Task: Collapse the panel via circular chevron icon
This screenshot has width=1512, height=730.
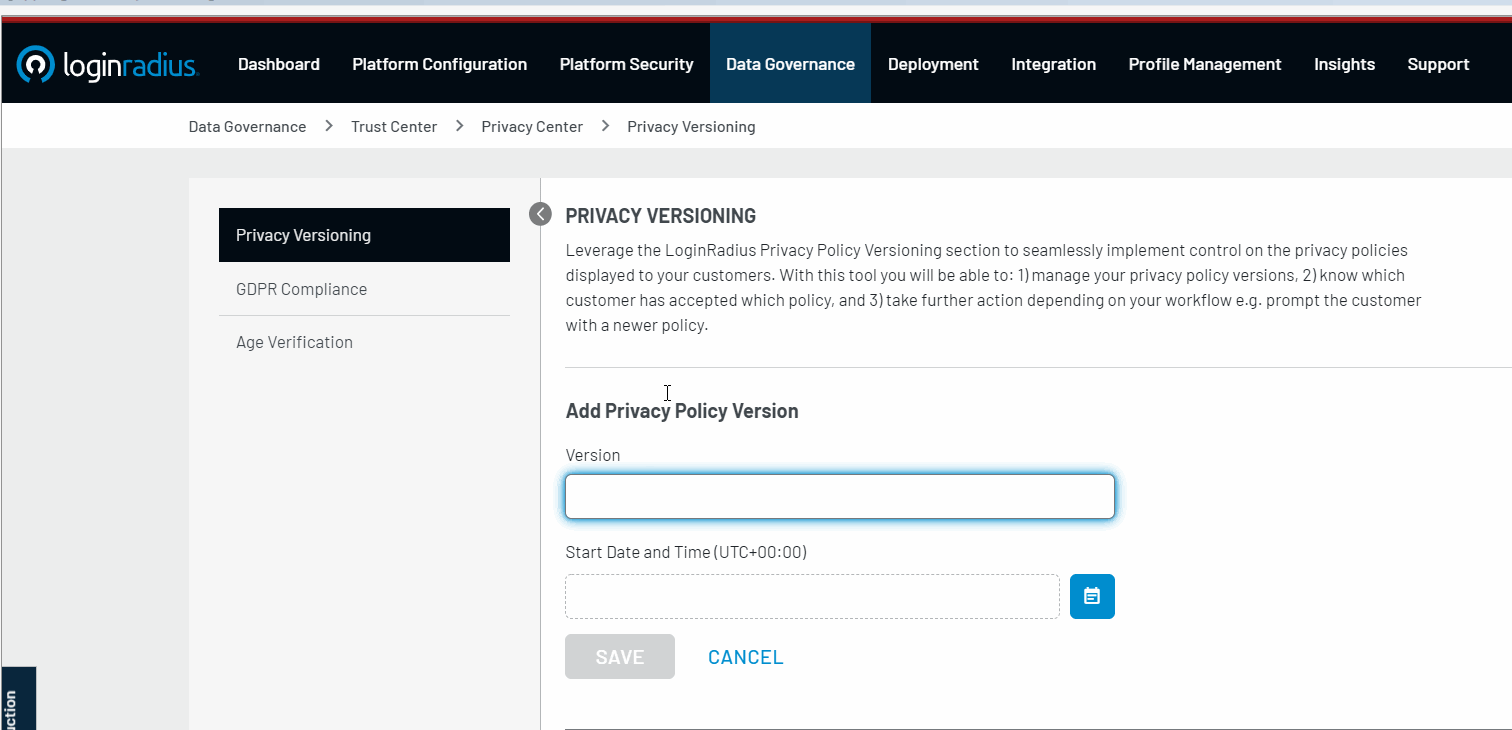Action: tap(540, 213)
